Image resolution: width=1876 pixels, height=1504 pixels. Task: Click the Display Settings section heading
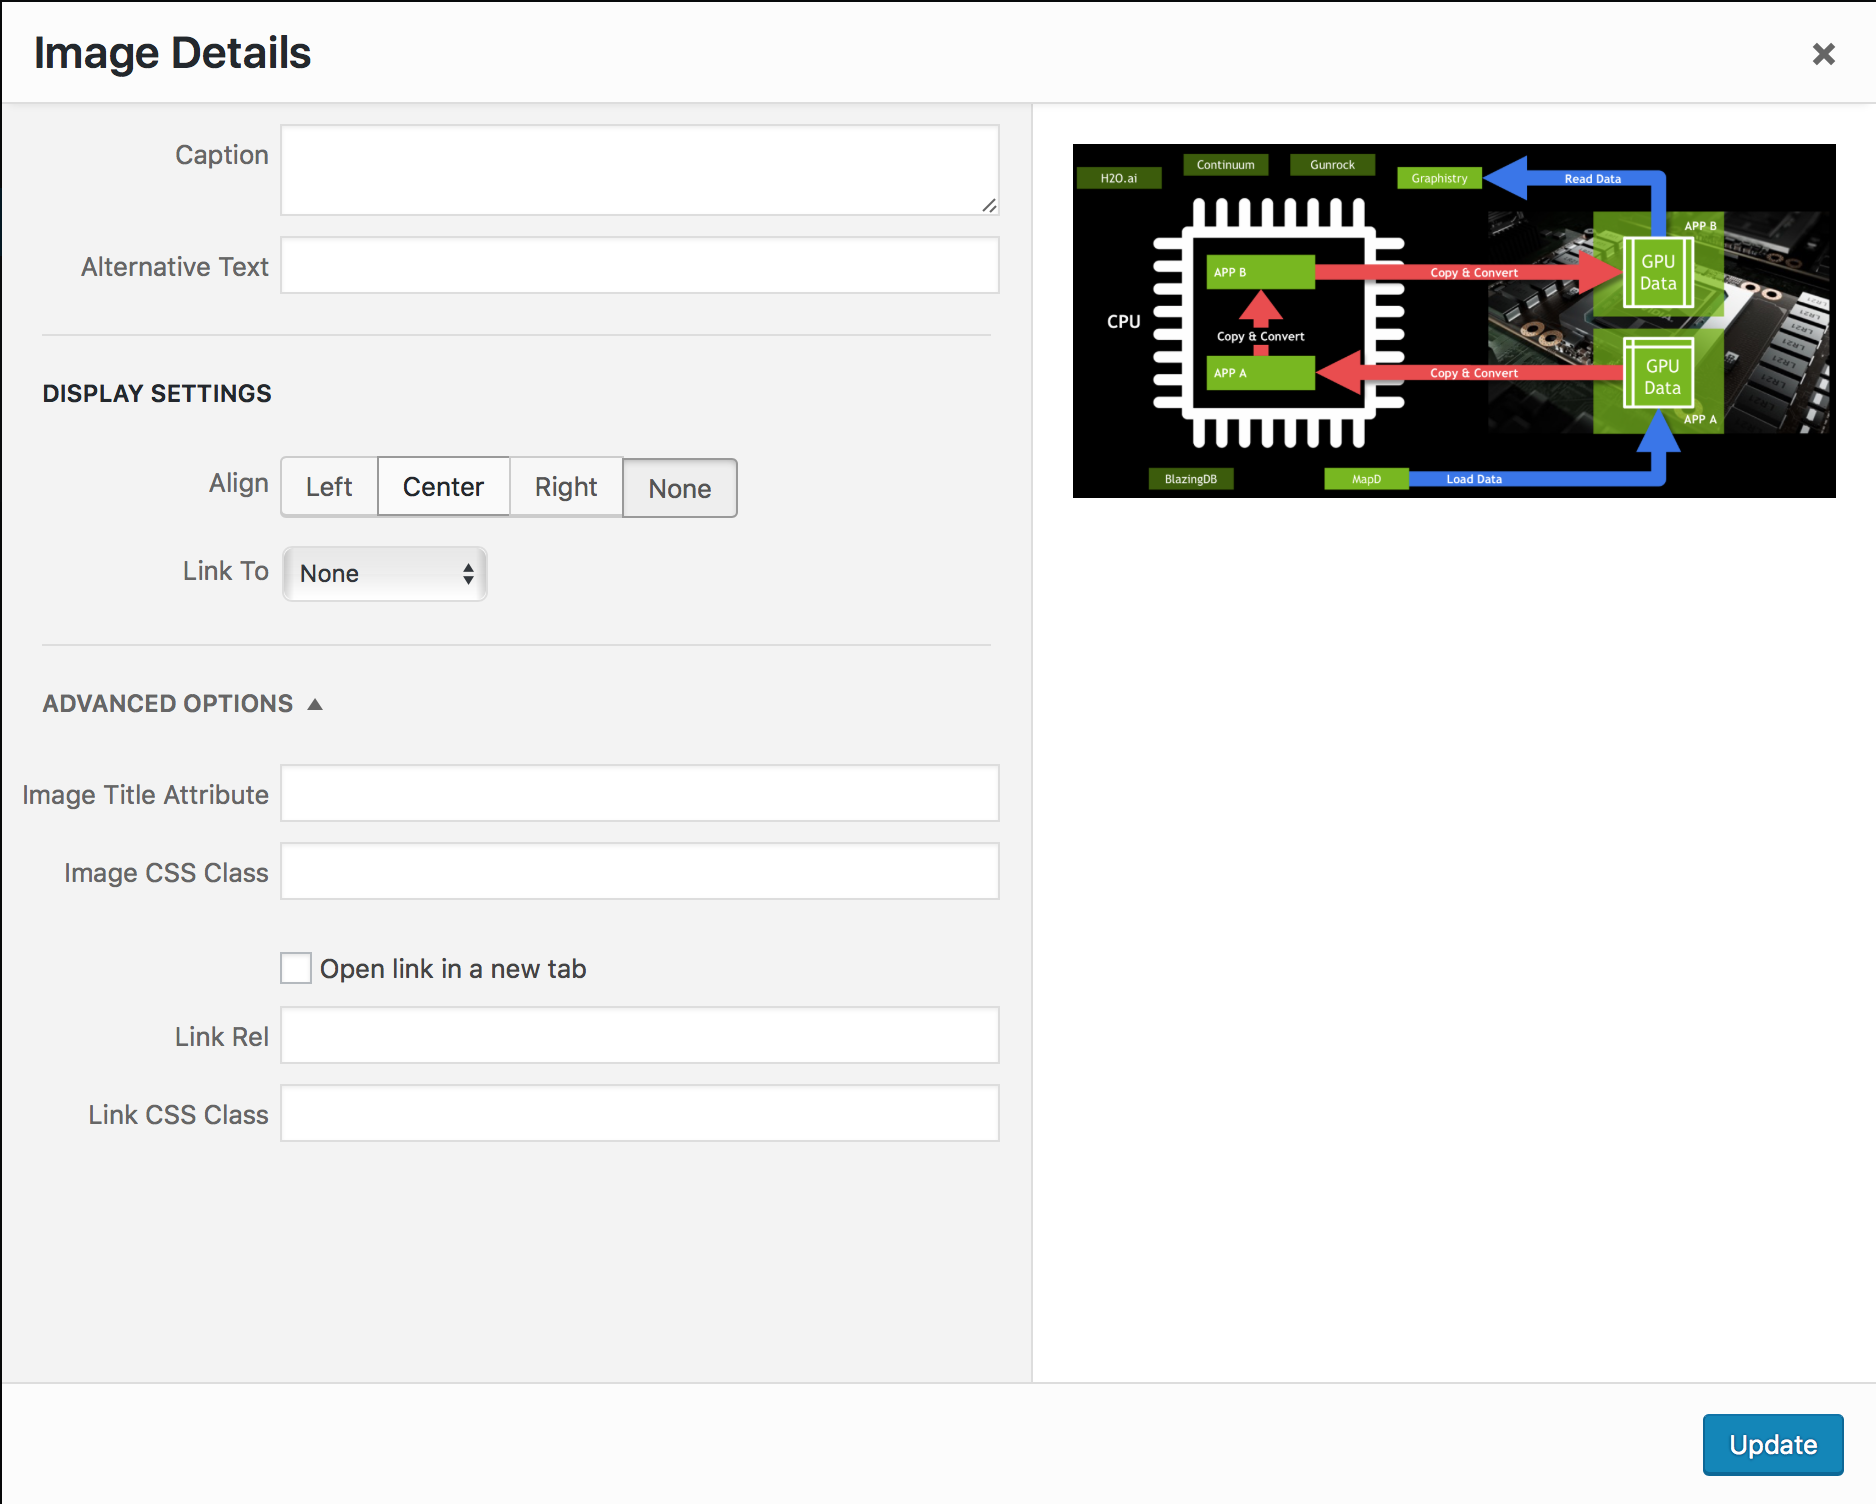tap(156, 393)
